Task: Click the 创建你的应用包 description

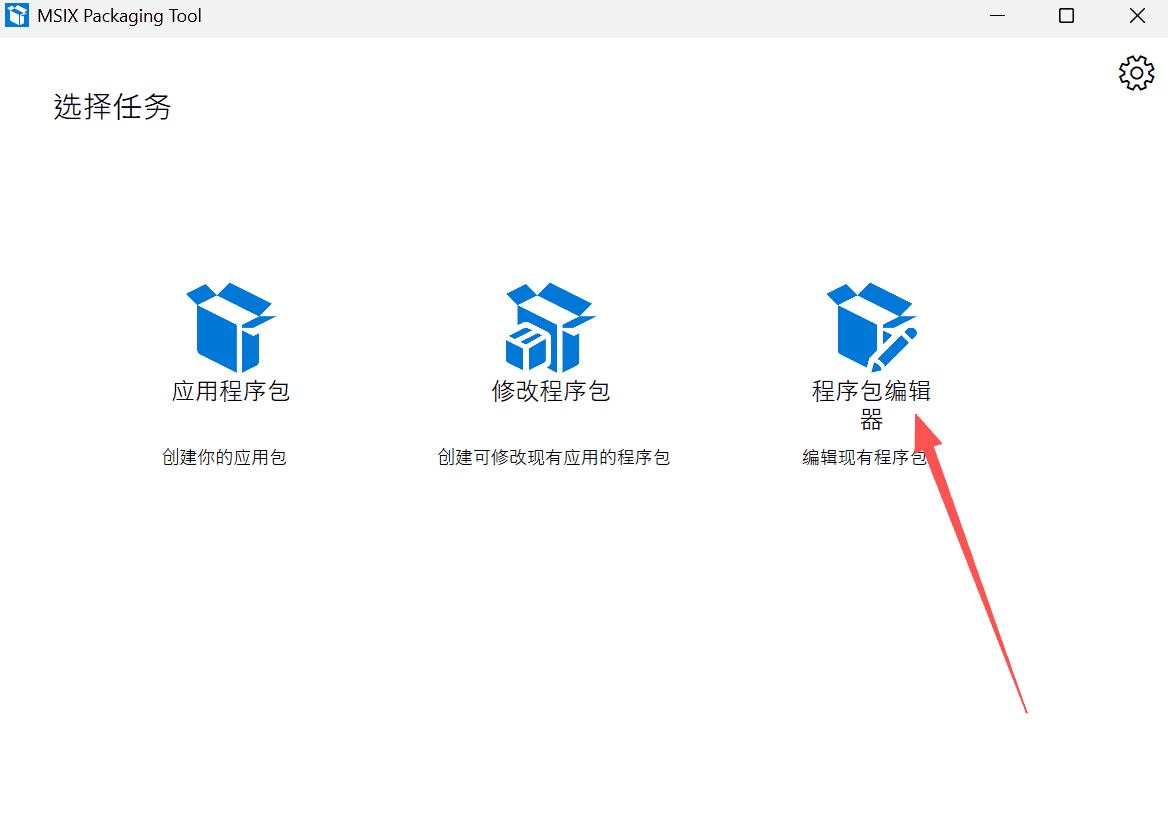Action: click(x=225, y=458)
